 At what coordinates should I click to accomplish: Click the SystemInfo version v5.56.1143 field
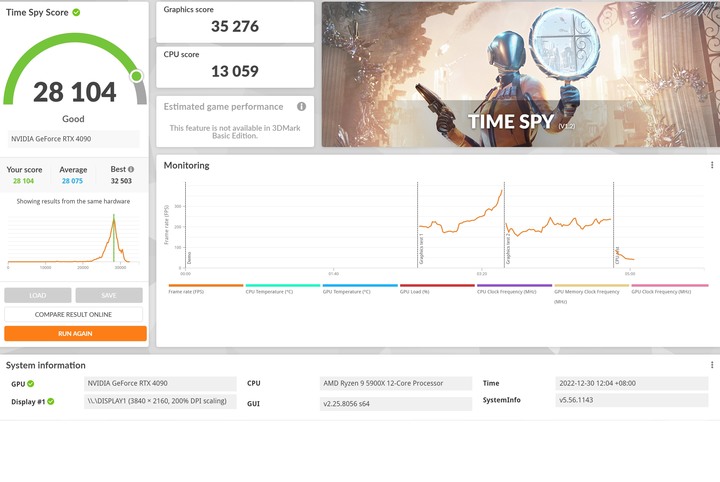tap(632, 400)
